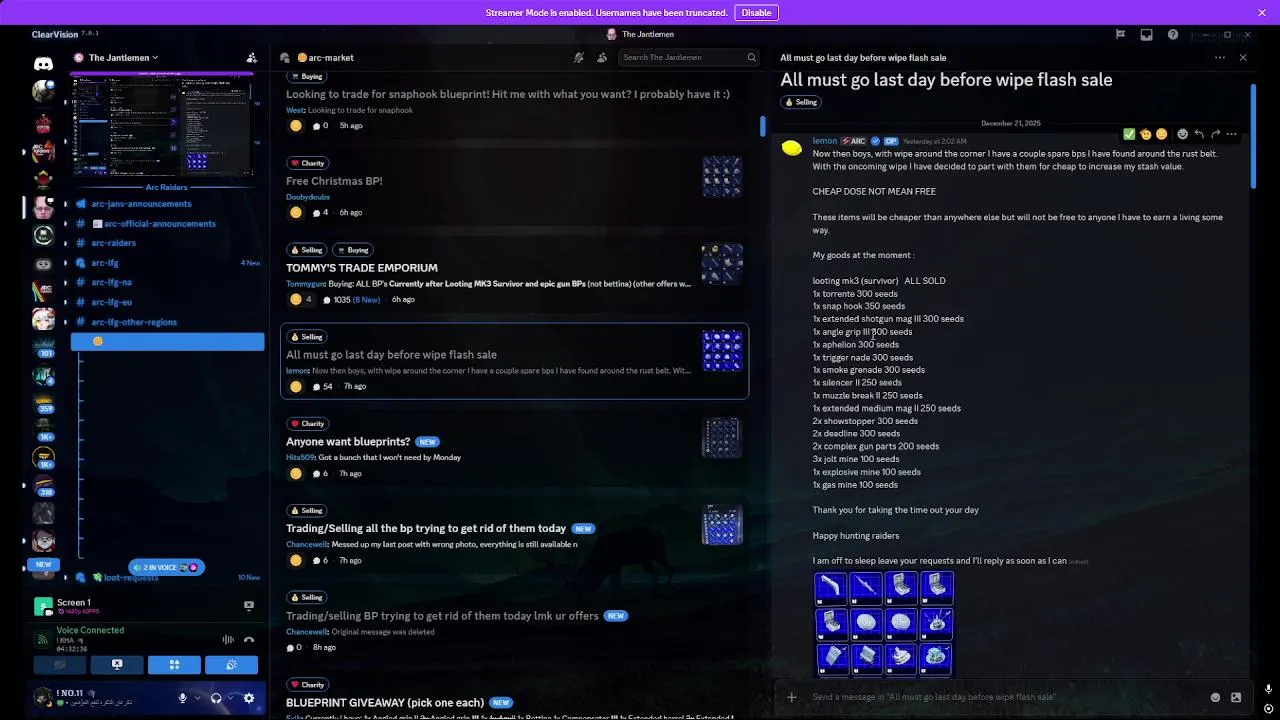Deafen audio with headphones icon
Screen dimensions: 1280x720
click(x=216, y=698)
